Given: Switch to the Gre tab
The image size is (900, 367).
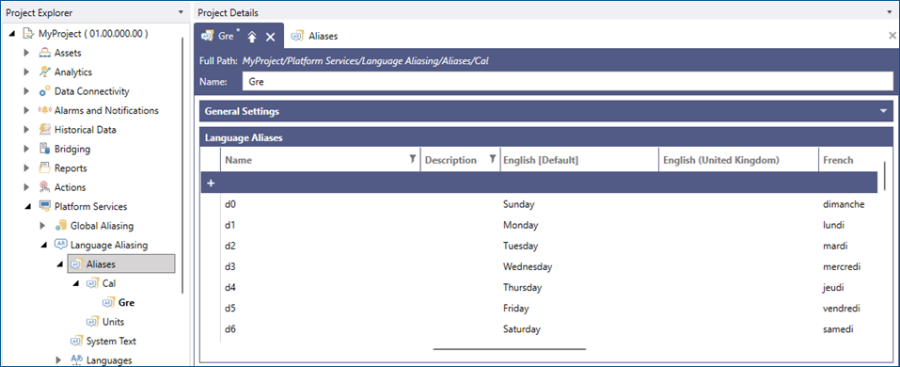Looking at the screenshot, I should (226, 36).
